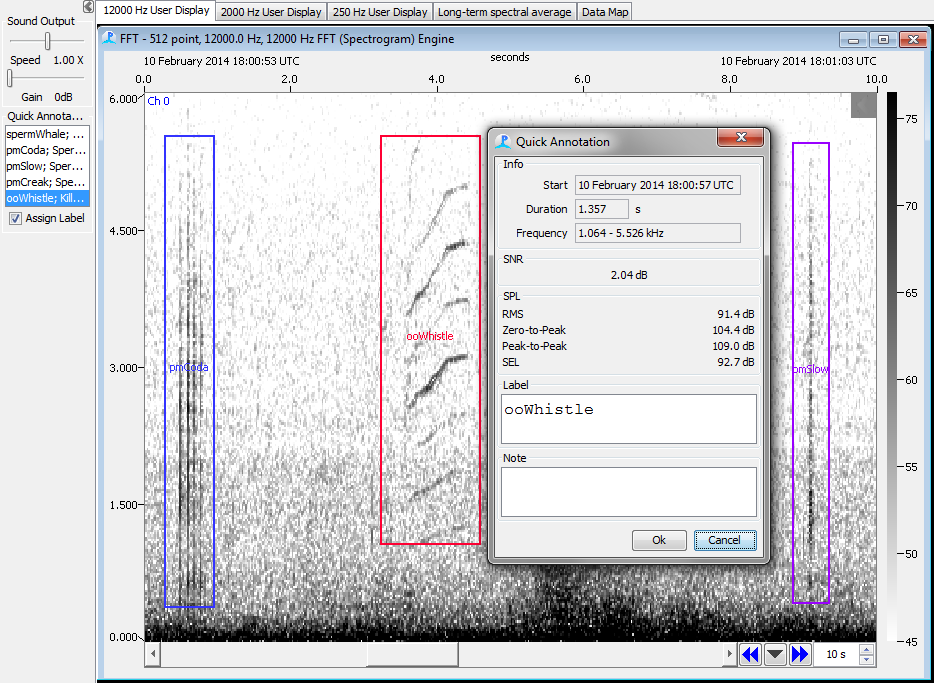Click the gray arrow in spectrogram corner
Viewport: 934px width, 683px height.
[x=863, y=105]
